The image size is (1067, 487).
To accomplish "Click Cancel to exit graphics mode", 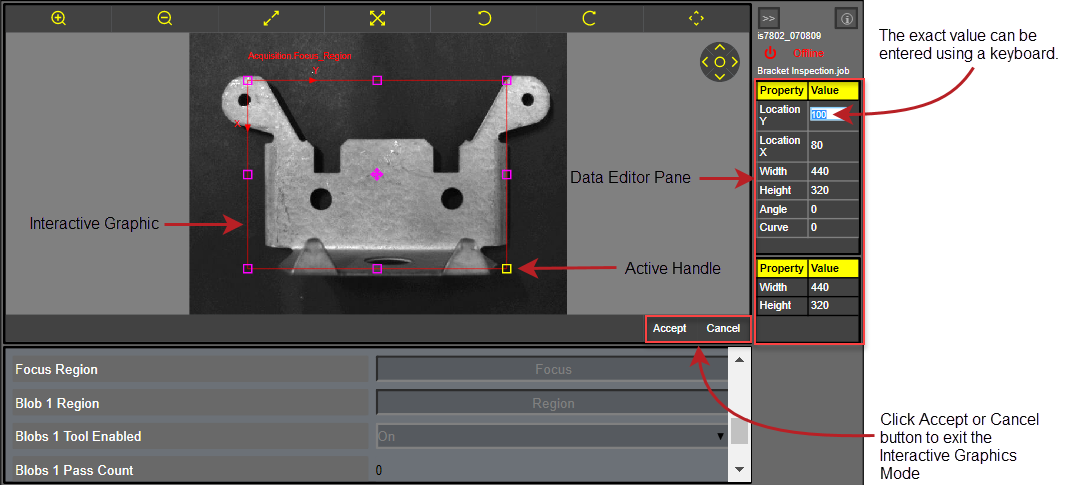I will click(x=723, y=328).
